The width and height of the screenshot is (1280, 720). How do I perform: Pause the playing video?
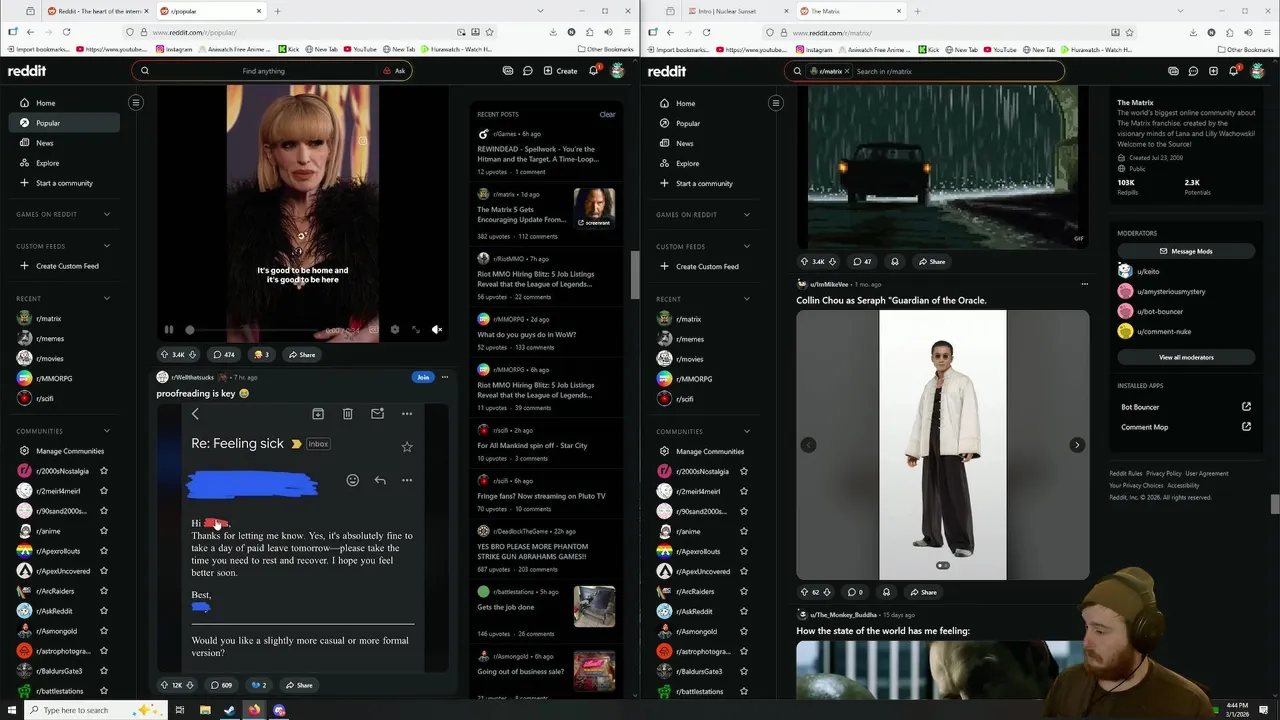[x=169, y=329]
